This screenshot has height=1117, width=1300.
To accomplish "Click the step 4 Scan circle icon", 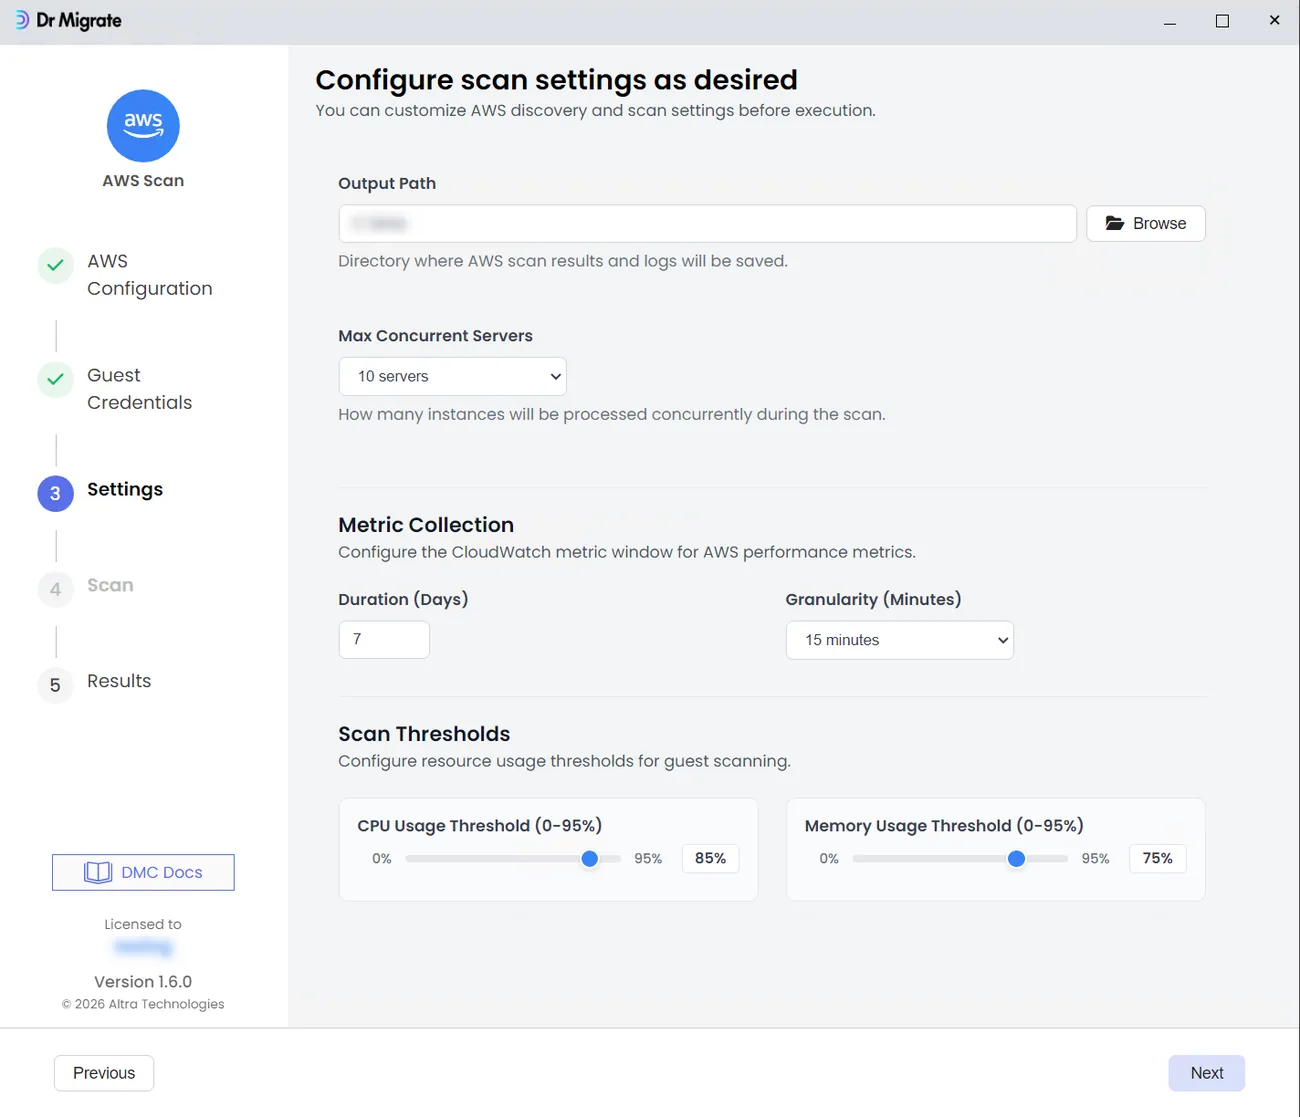I will 56,589.
